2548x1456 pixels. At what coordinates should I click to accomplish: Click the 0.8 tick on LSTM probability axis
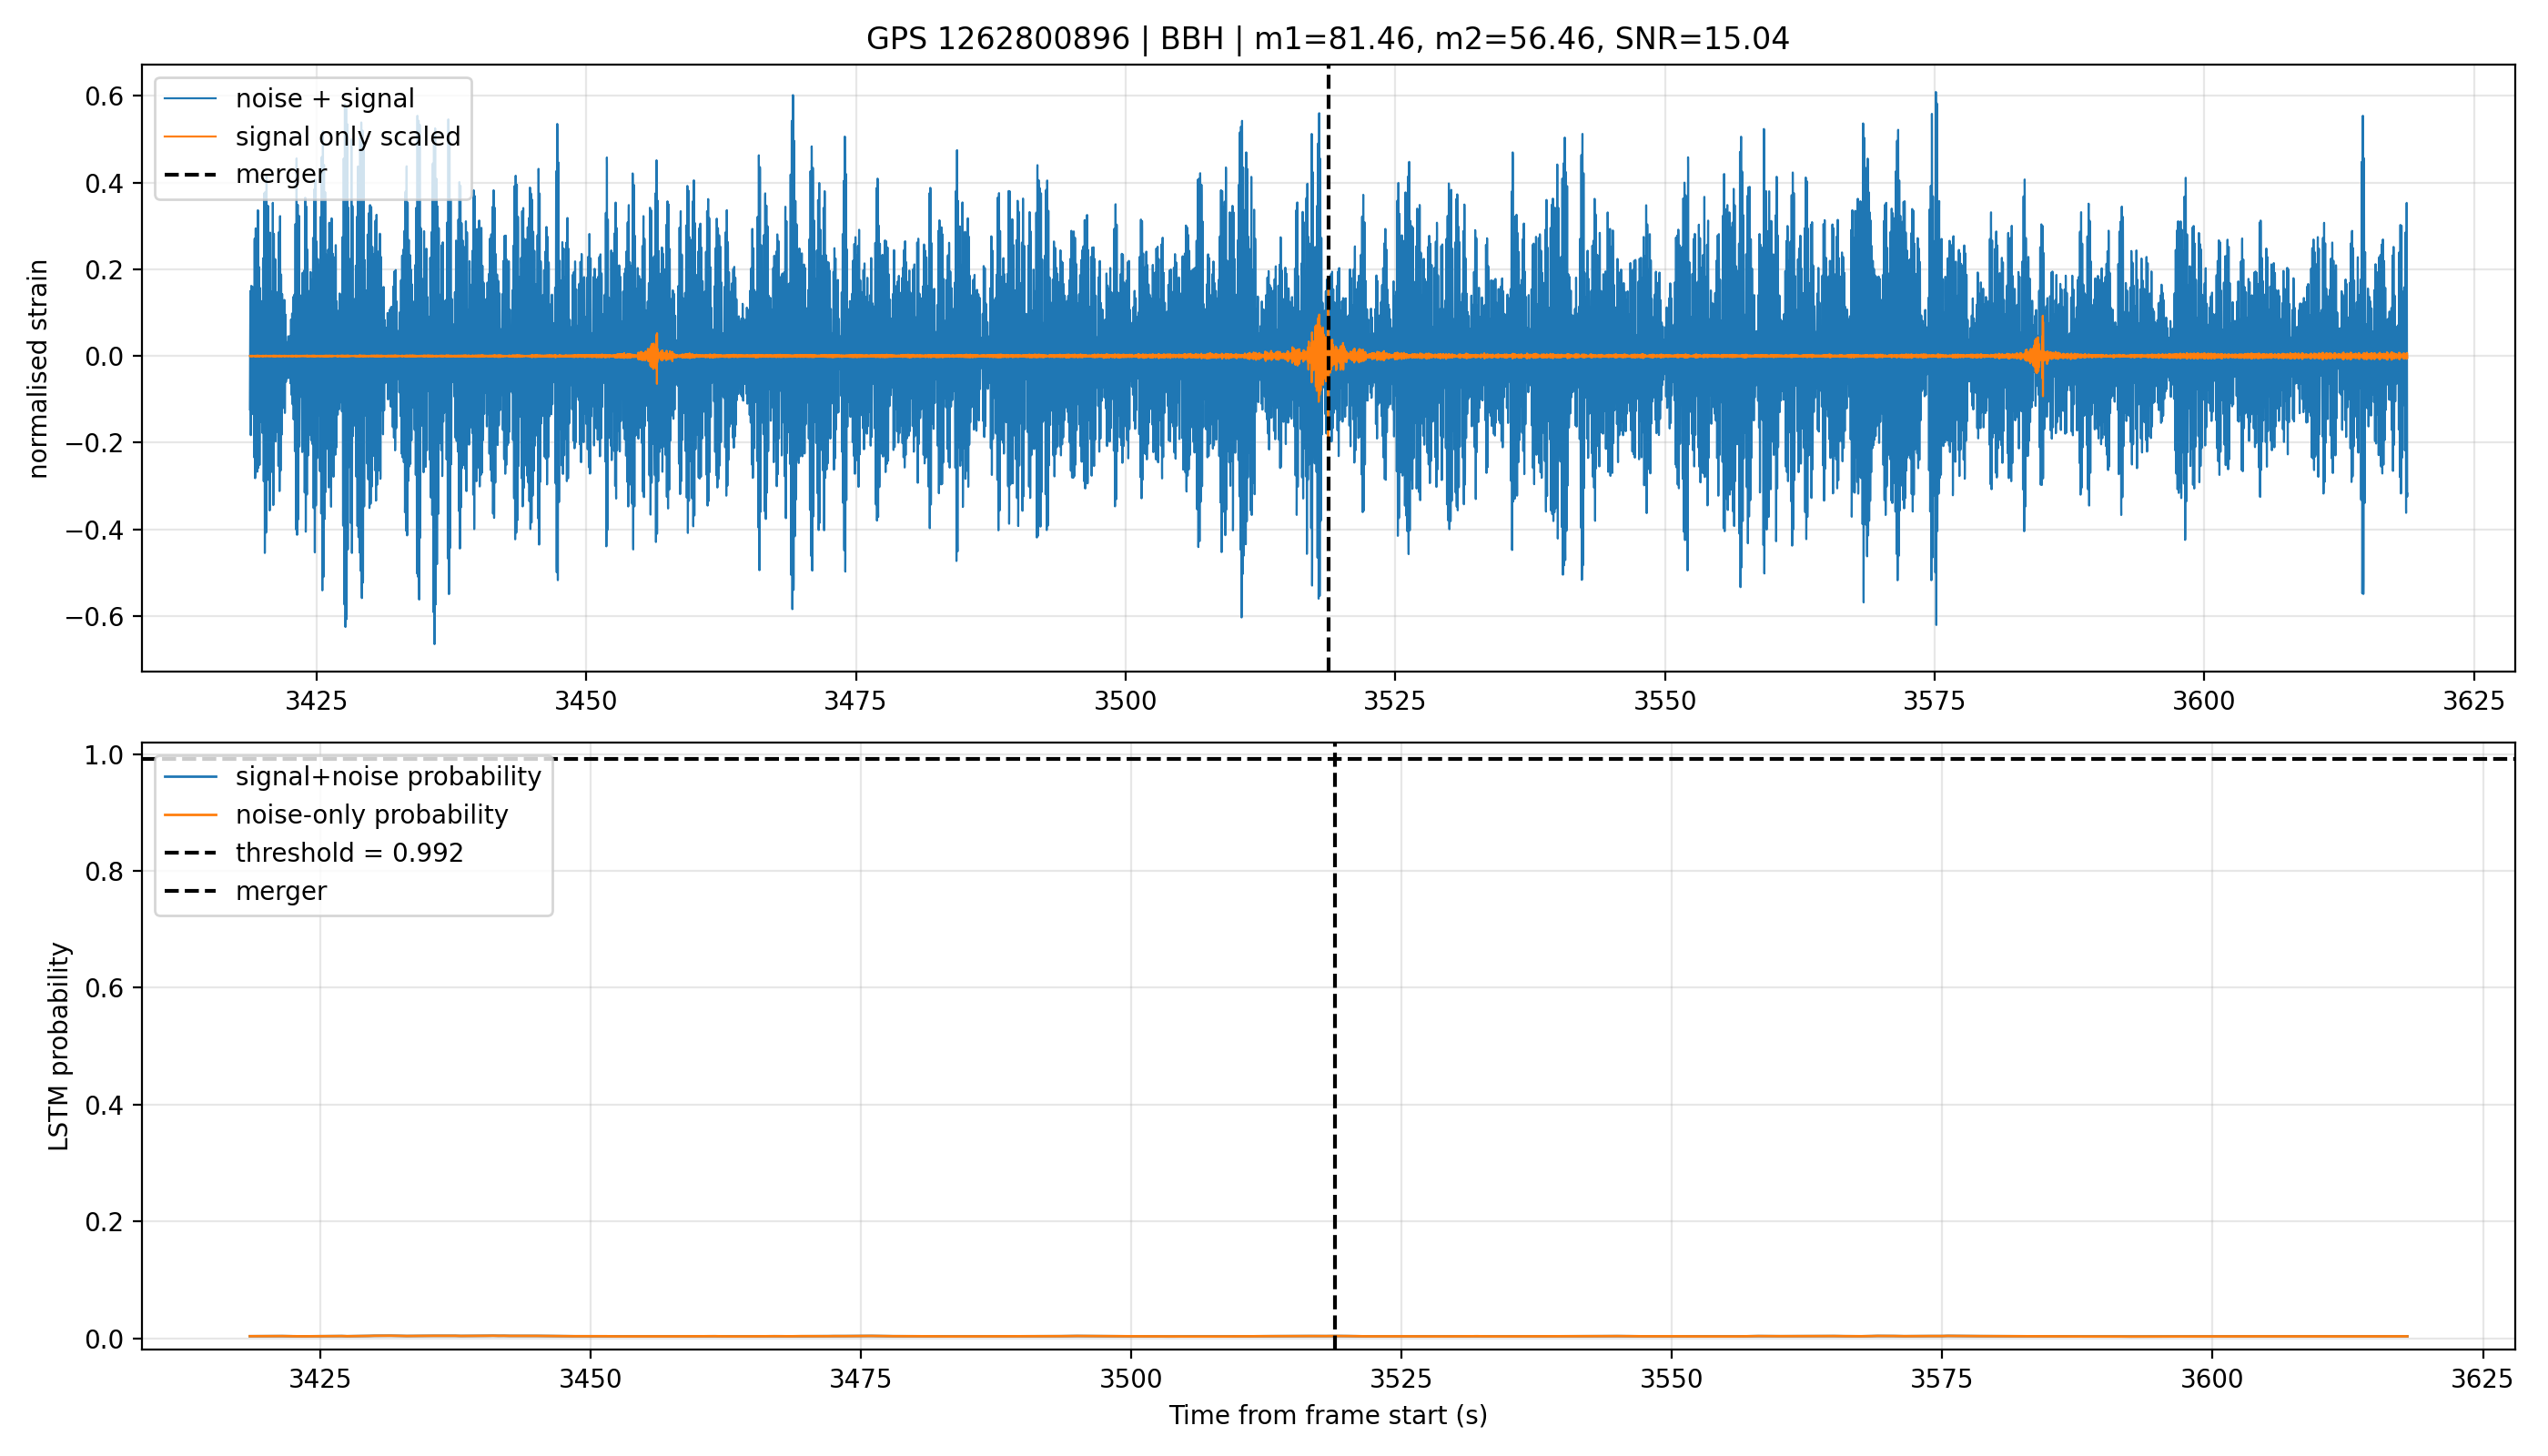(x=104, y=871)
